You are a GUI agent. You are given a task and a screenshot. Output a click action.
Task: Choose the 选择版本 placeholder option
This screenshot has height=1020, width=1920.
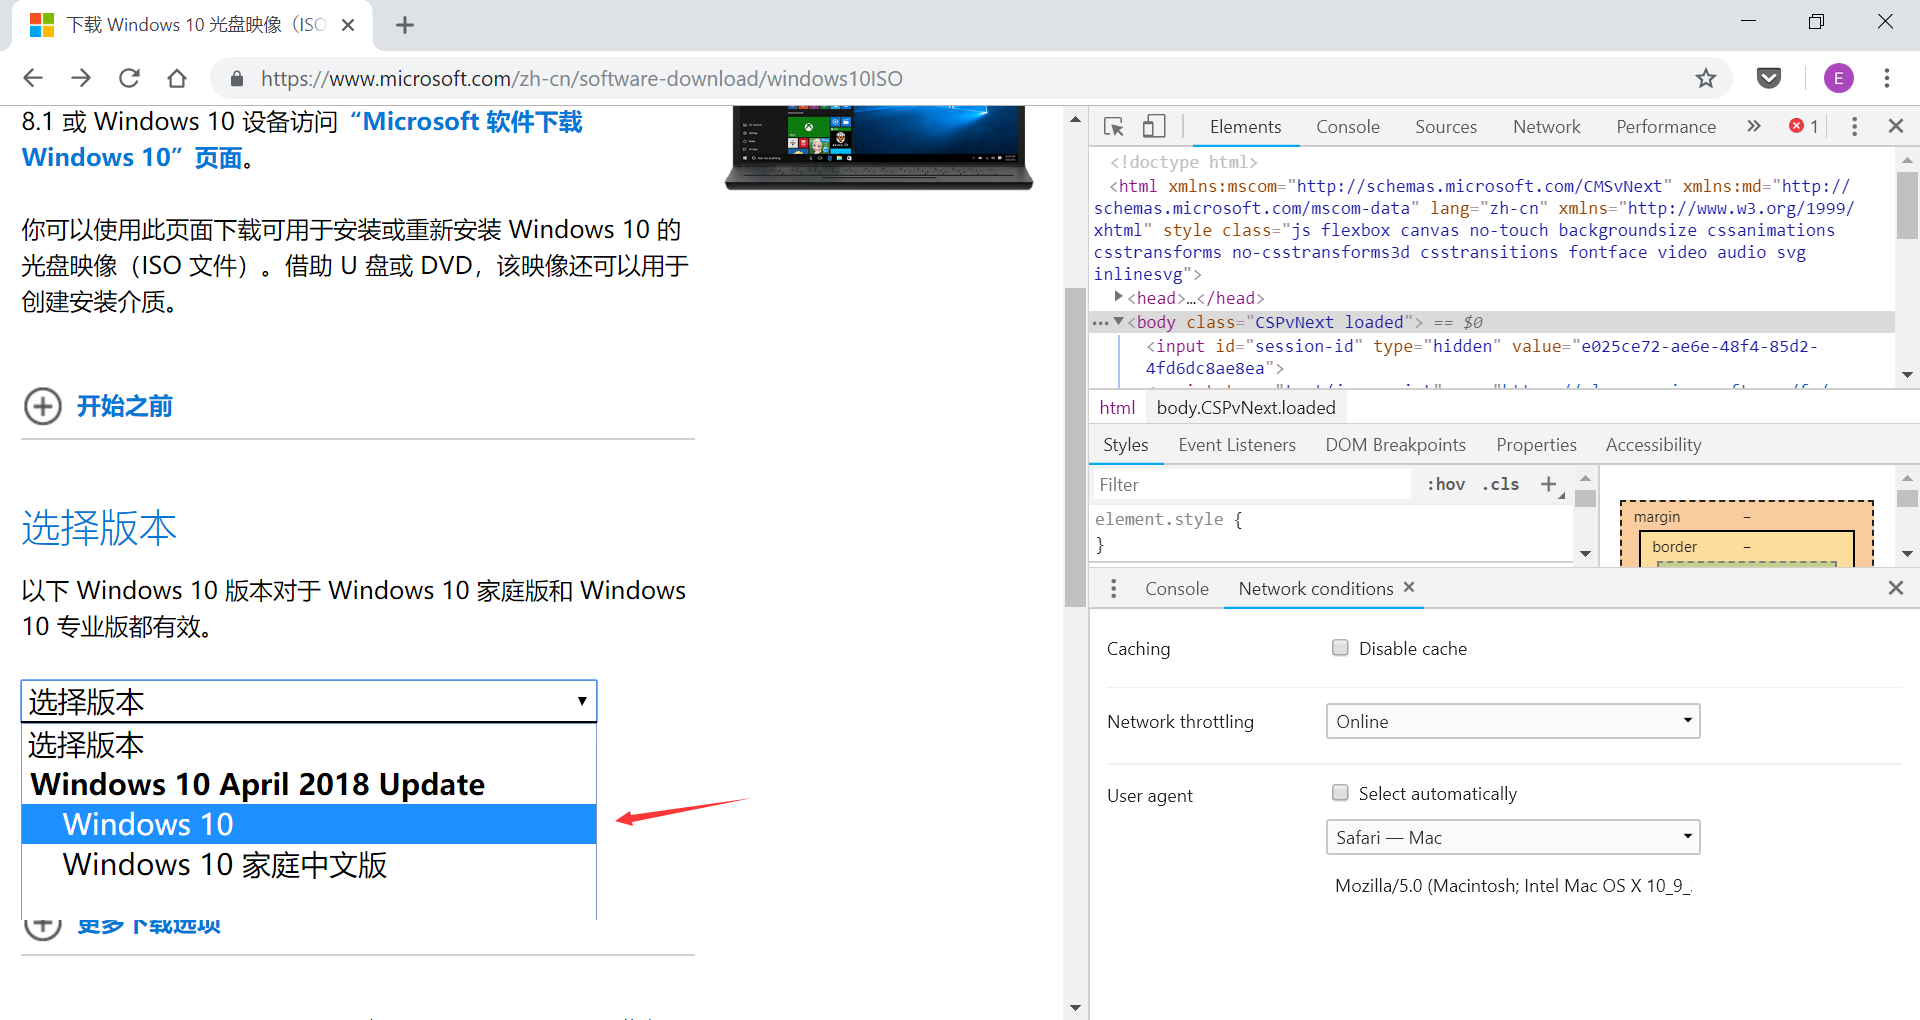(309, 745)
